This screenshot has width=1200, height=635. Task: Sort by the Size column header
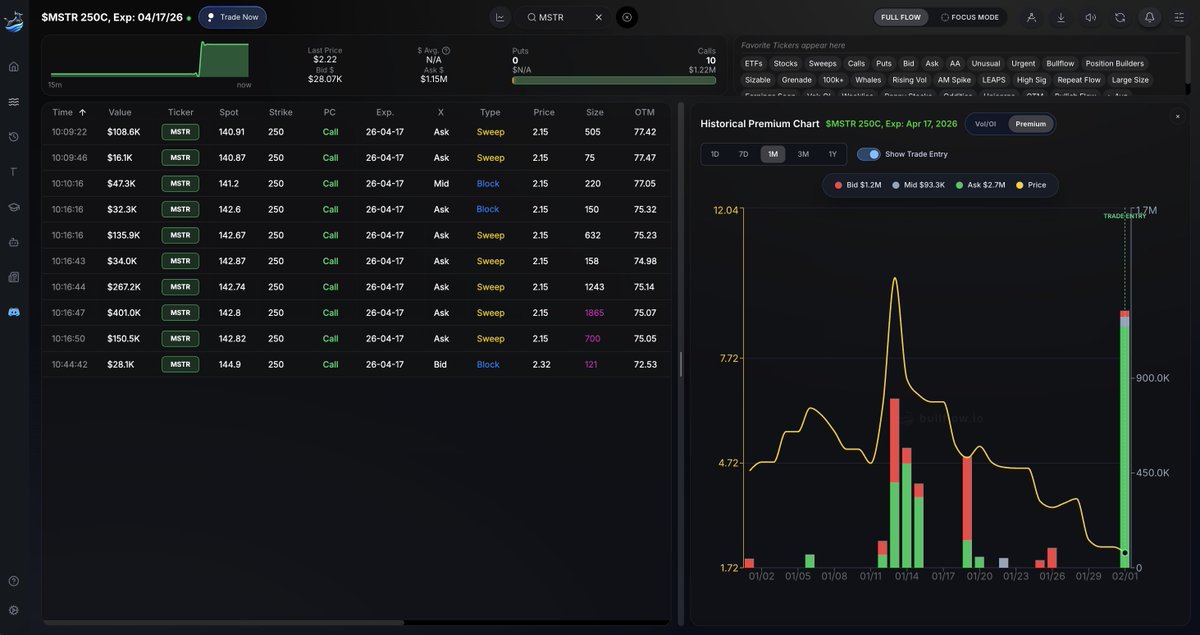[595, 112]
